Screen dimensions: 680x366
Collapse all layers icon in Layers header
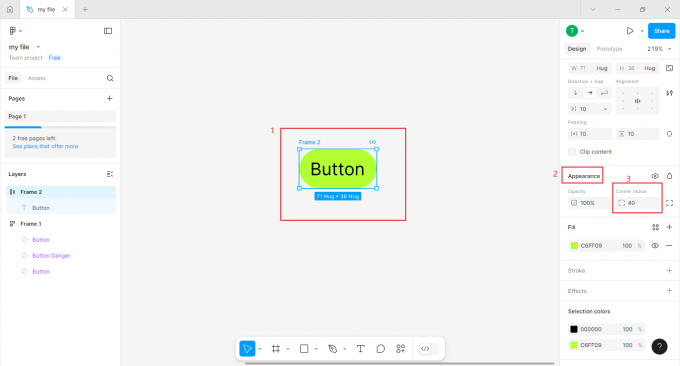point(110,174)
